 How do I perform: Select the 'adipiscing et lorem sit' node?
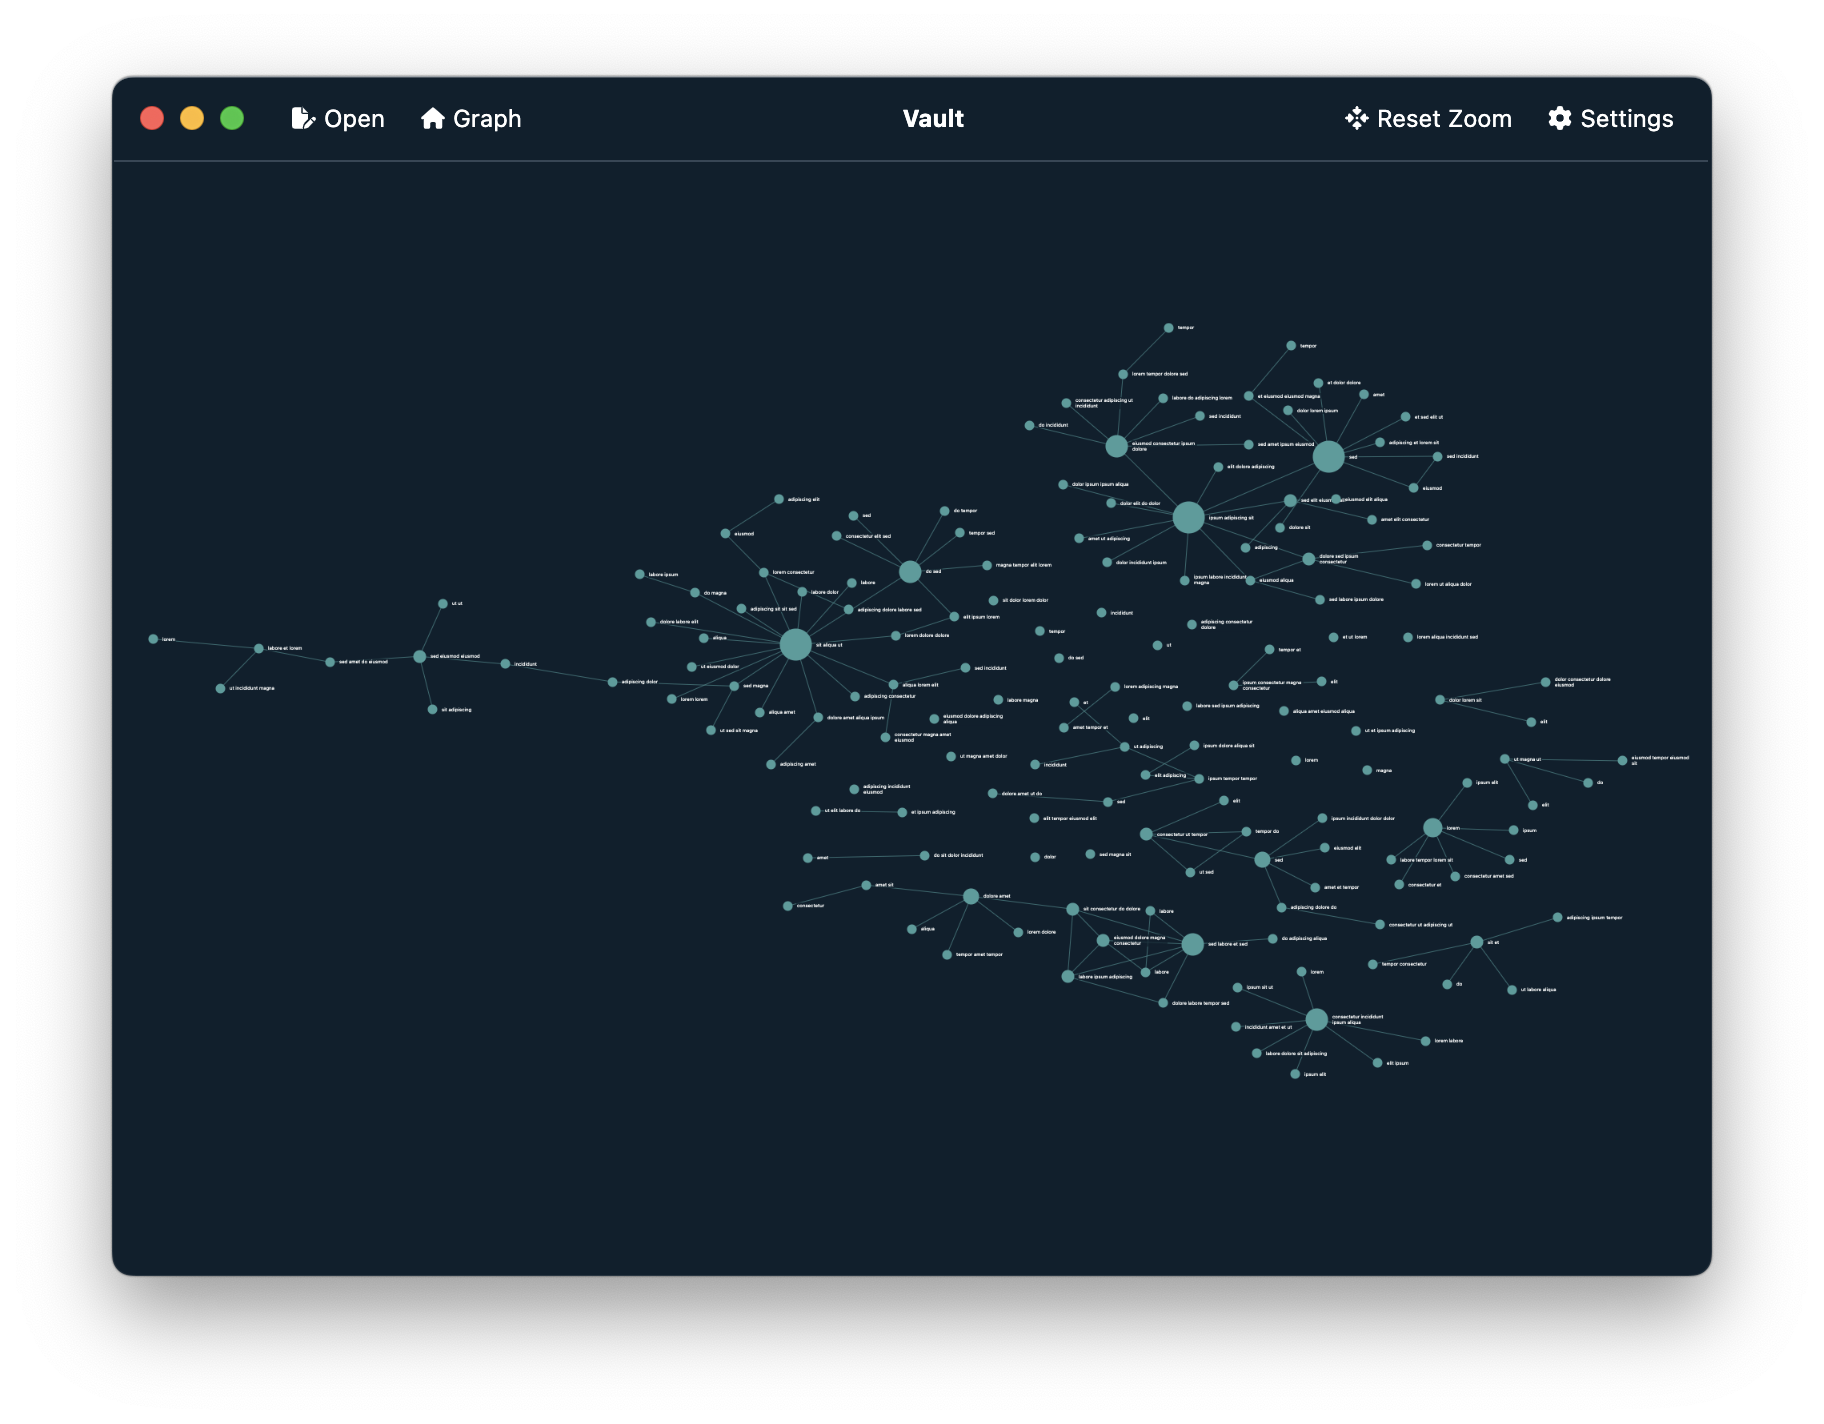click(1380, 443)
